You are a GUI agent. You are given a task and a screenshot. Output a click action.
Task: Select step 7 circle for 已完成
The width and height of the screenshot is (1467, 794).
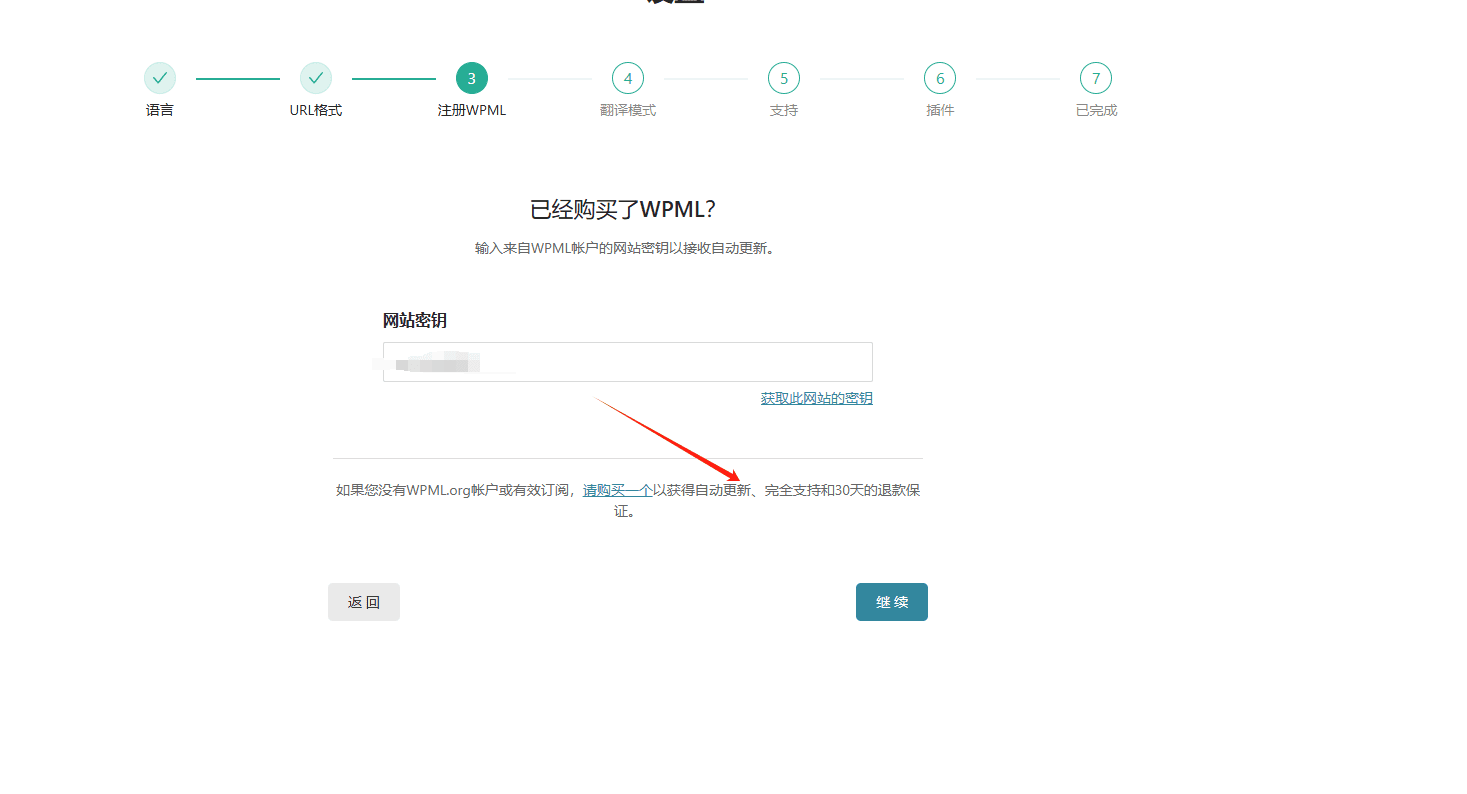(1096, 78)
